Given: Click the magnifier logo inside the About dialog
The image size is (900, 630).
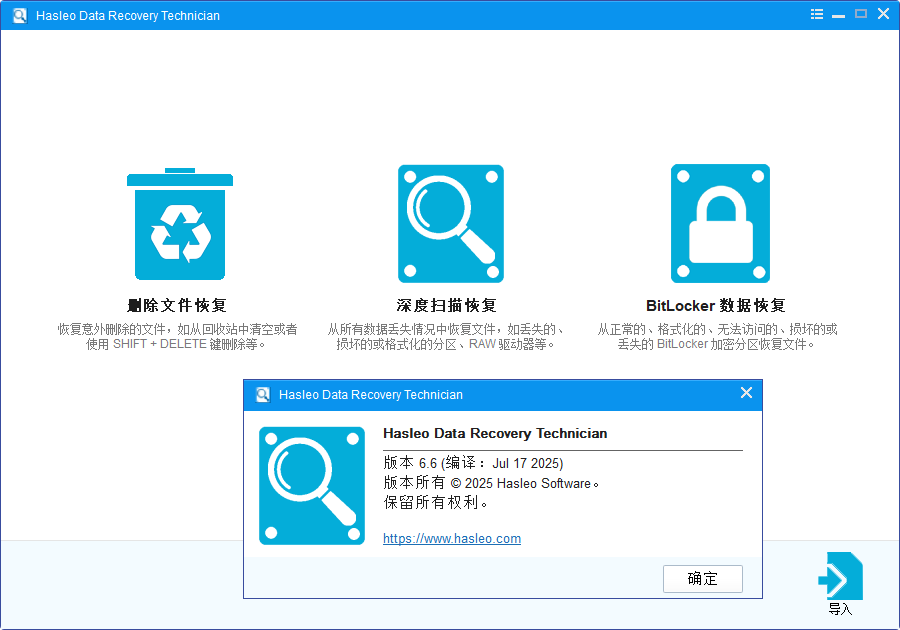Looking at the screenshot, I should [312, 486].
